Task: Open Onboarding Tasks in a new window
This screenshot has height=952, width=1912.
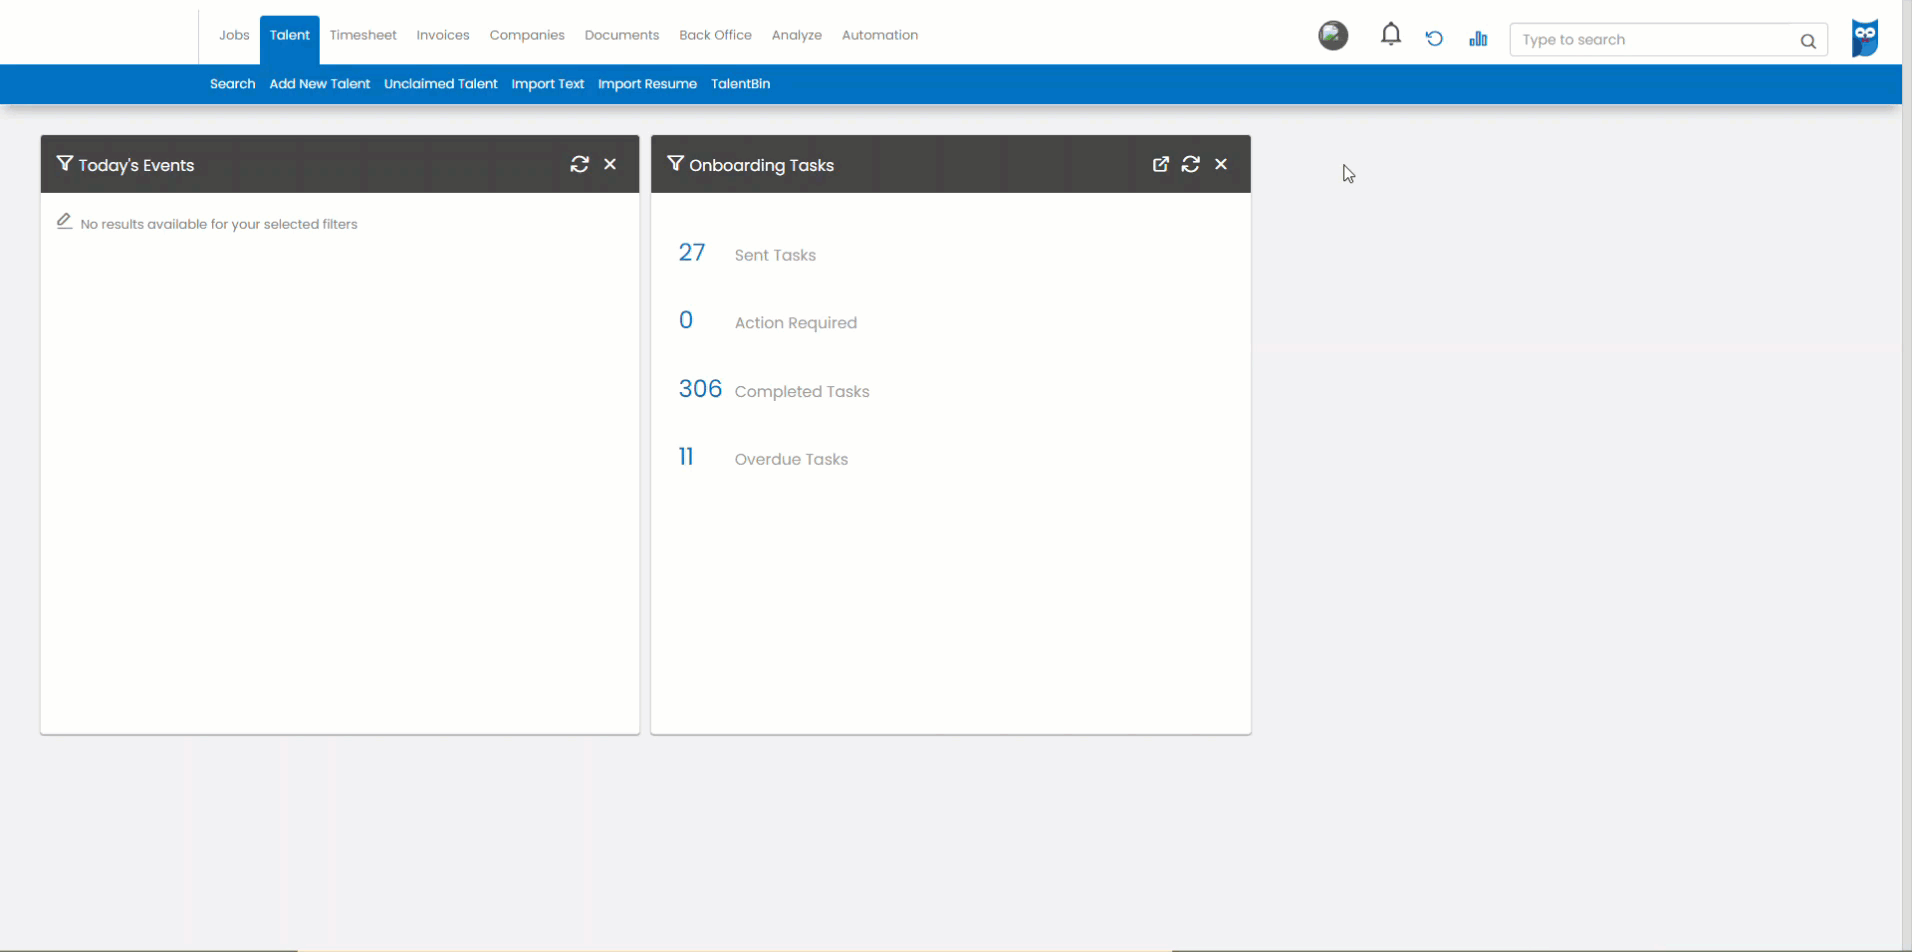Action: point(1161,164)
